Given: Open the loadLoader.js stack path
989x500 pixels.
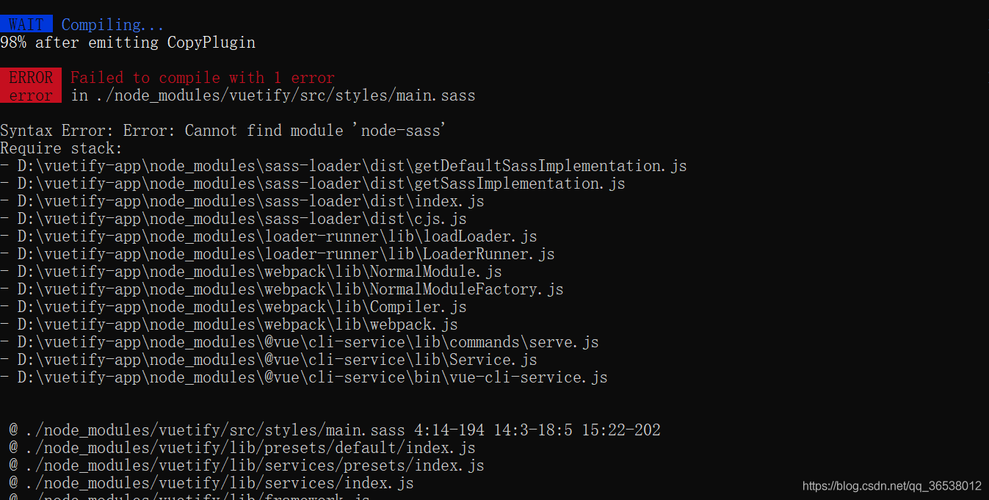Looking at the screenshot, I should pos(277,237).
